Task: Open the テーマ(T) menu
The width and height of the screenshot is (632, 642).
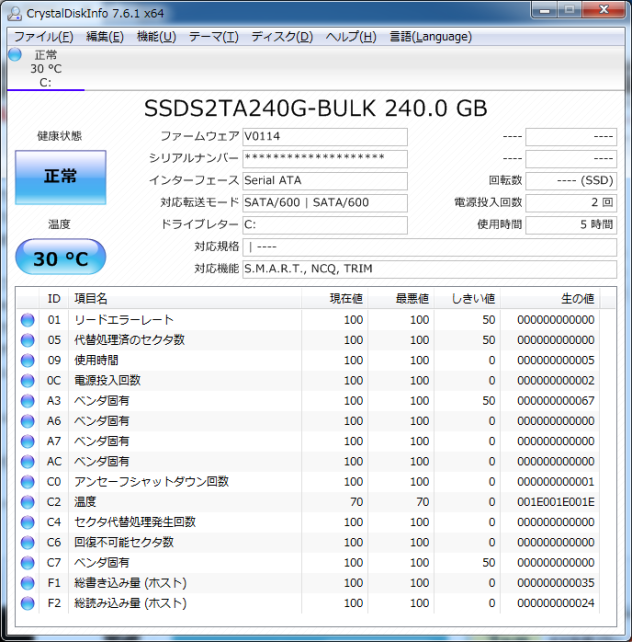Action: click(214, 37)
